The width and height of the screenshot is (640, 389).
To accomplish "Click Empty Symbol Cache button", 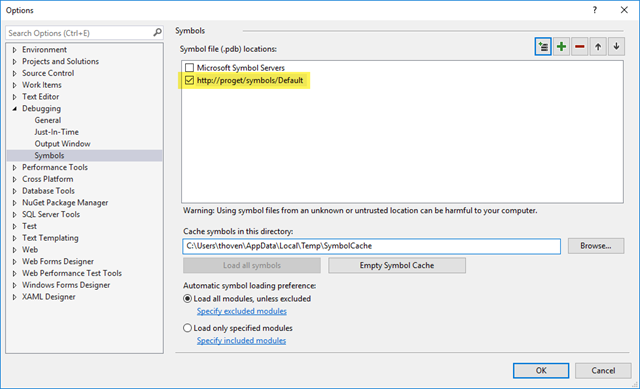I will coord(397,266).
